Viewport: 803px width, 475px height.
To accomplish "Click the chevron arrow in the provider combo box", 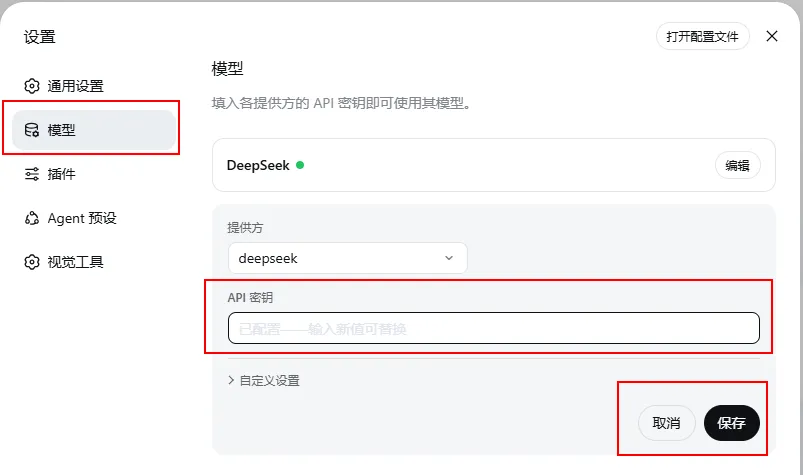I will click(449, 258).
